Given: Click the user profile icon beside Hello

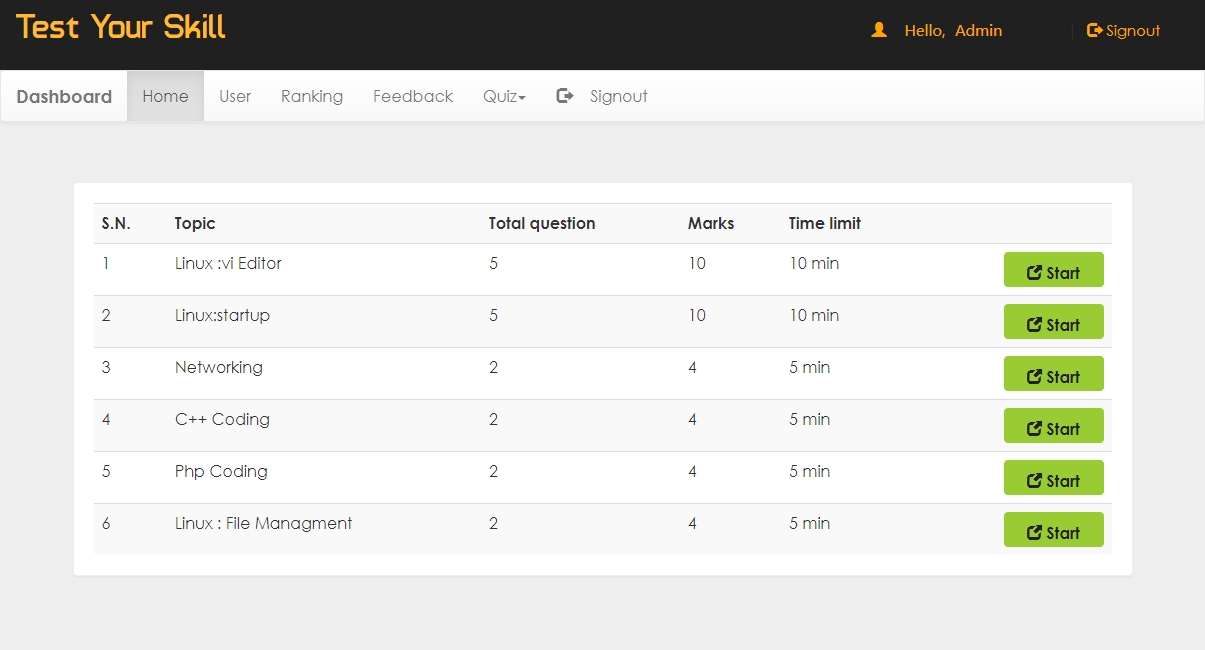Looking at the screenshot, I should (879, 31).
